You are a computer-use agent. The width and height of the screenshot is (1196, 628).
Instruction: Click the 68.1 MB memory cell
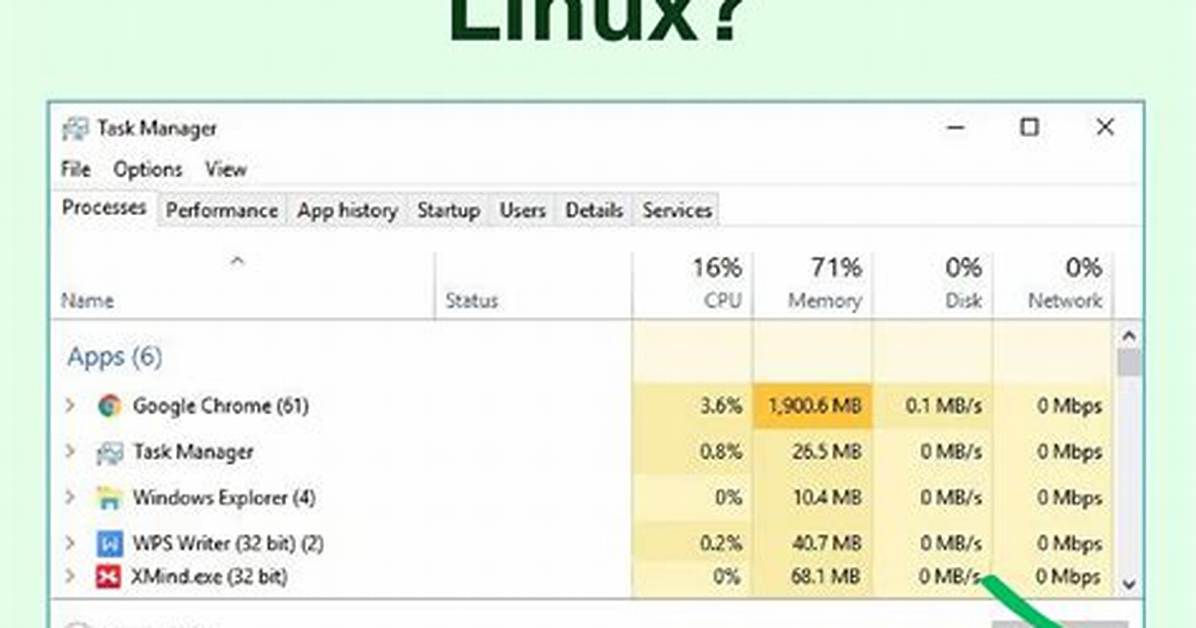tap(812, 577)
